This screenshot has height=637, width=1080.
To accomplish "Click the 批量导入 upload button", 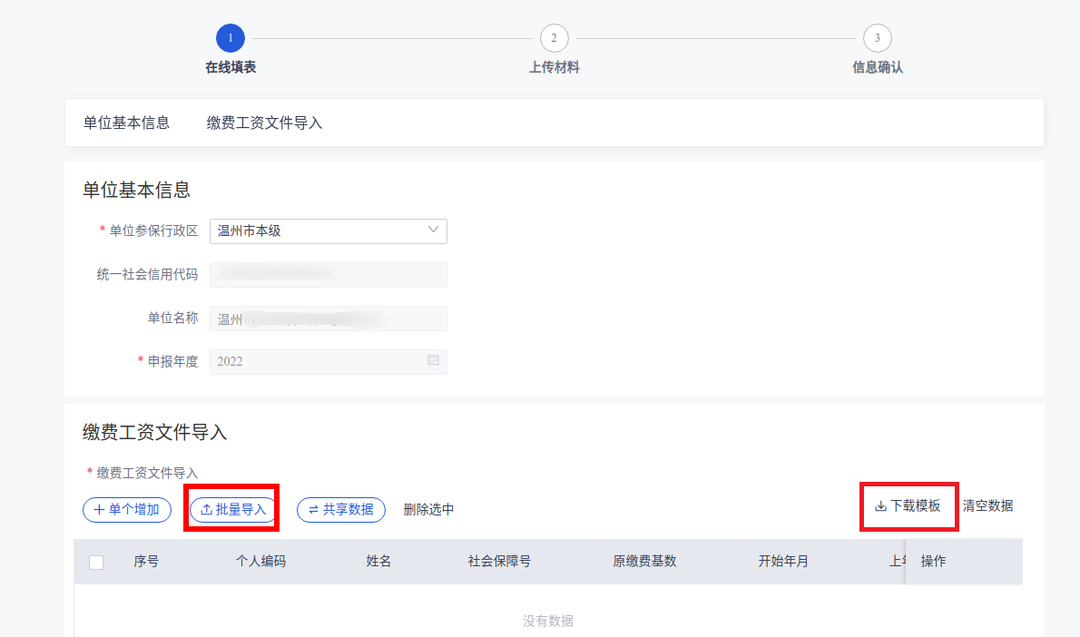I will 233,509.
